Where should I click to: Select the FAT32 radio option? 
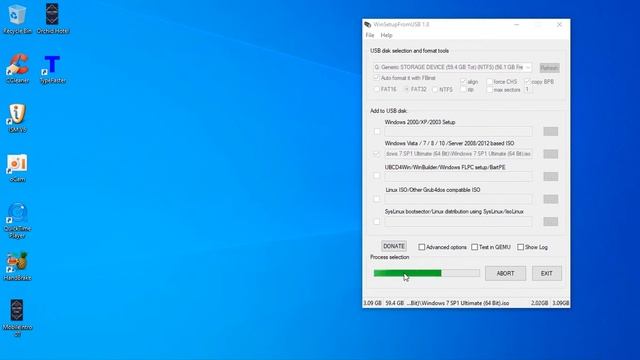(x=407, y=89)
